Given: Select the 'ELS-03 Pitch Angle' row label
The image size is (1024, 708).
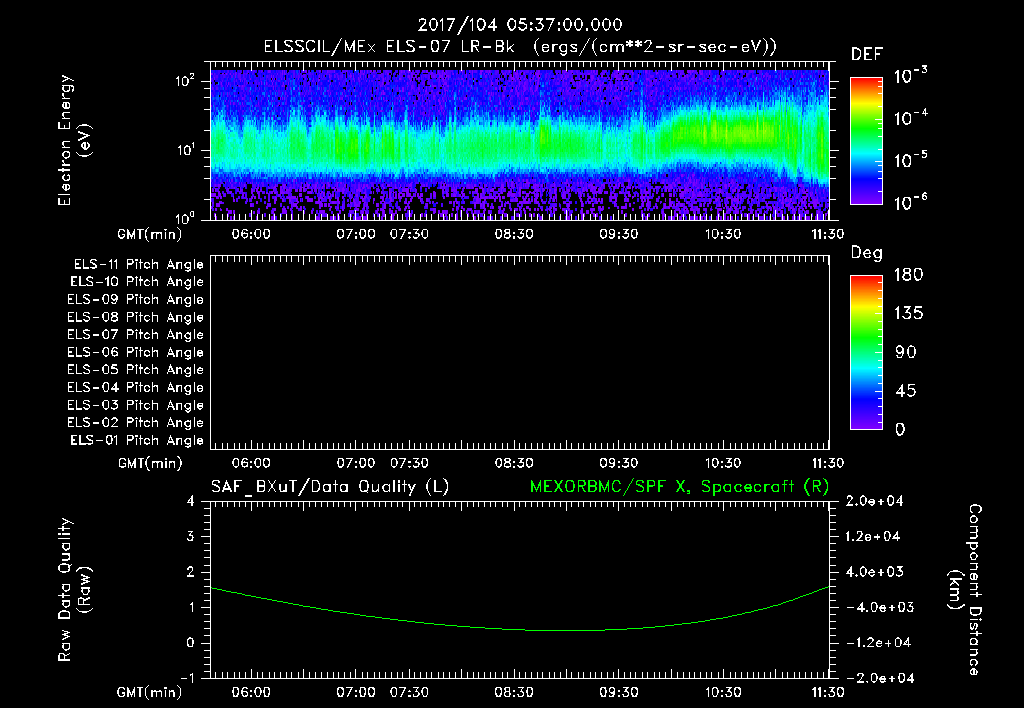Looking at the screenshot, I should 136,406.
